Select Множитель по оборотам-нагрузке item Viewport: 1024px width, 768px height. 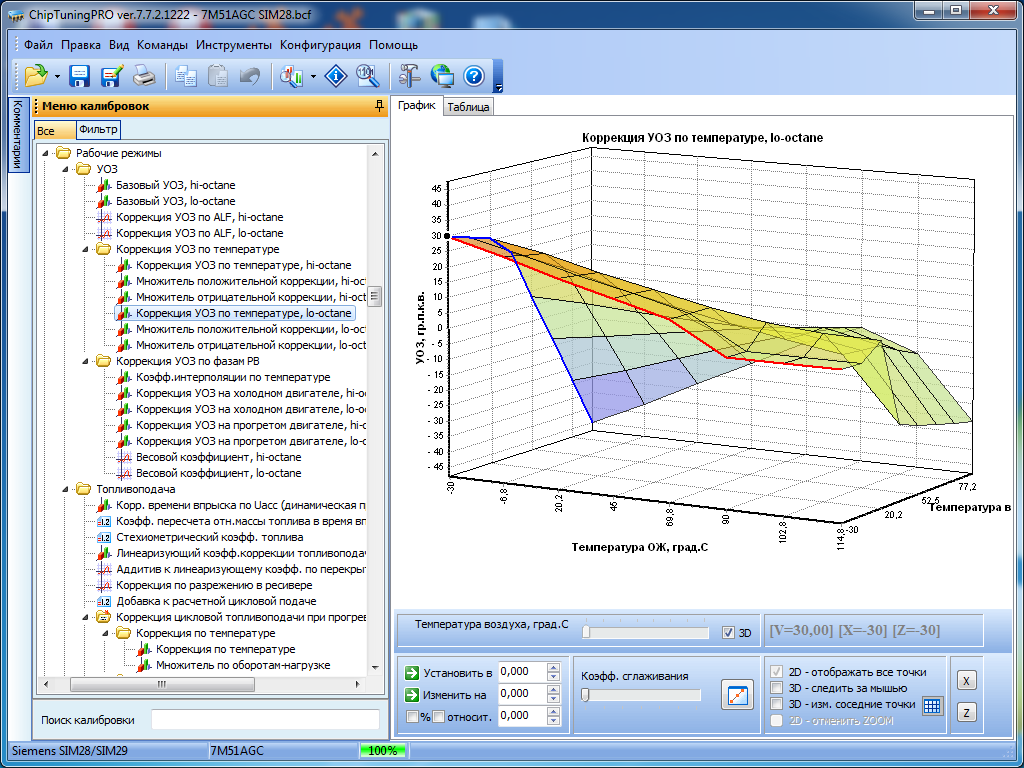tap(243, 665)
